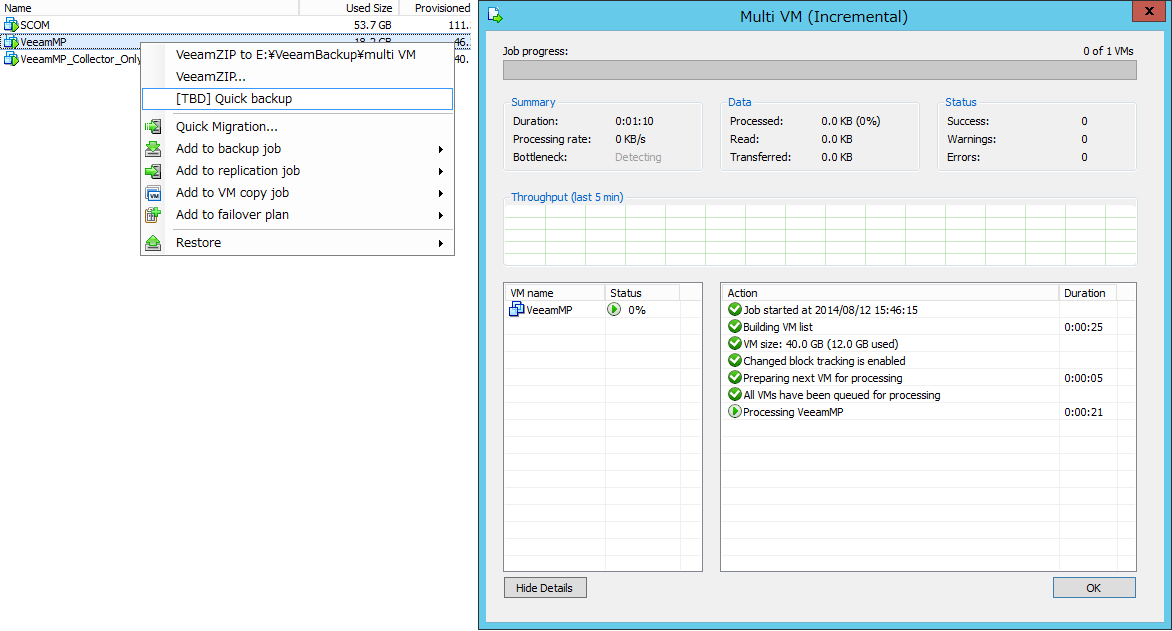
Task: Choose Quick Migration... from context menu
Action: pyautogui.click(x=297, y=127)
